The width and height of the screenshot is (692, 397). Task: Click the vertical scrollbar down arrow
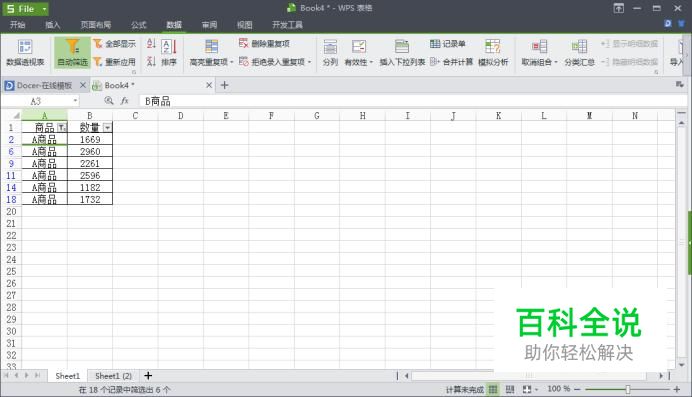click(681, 364)
